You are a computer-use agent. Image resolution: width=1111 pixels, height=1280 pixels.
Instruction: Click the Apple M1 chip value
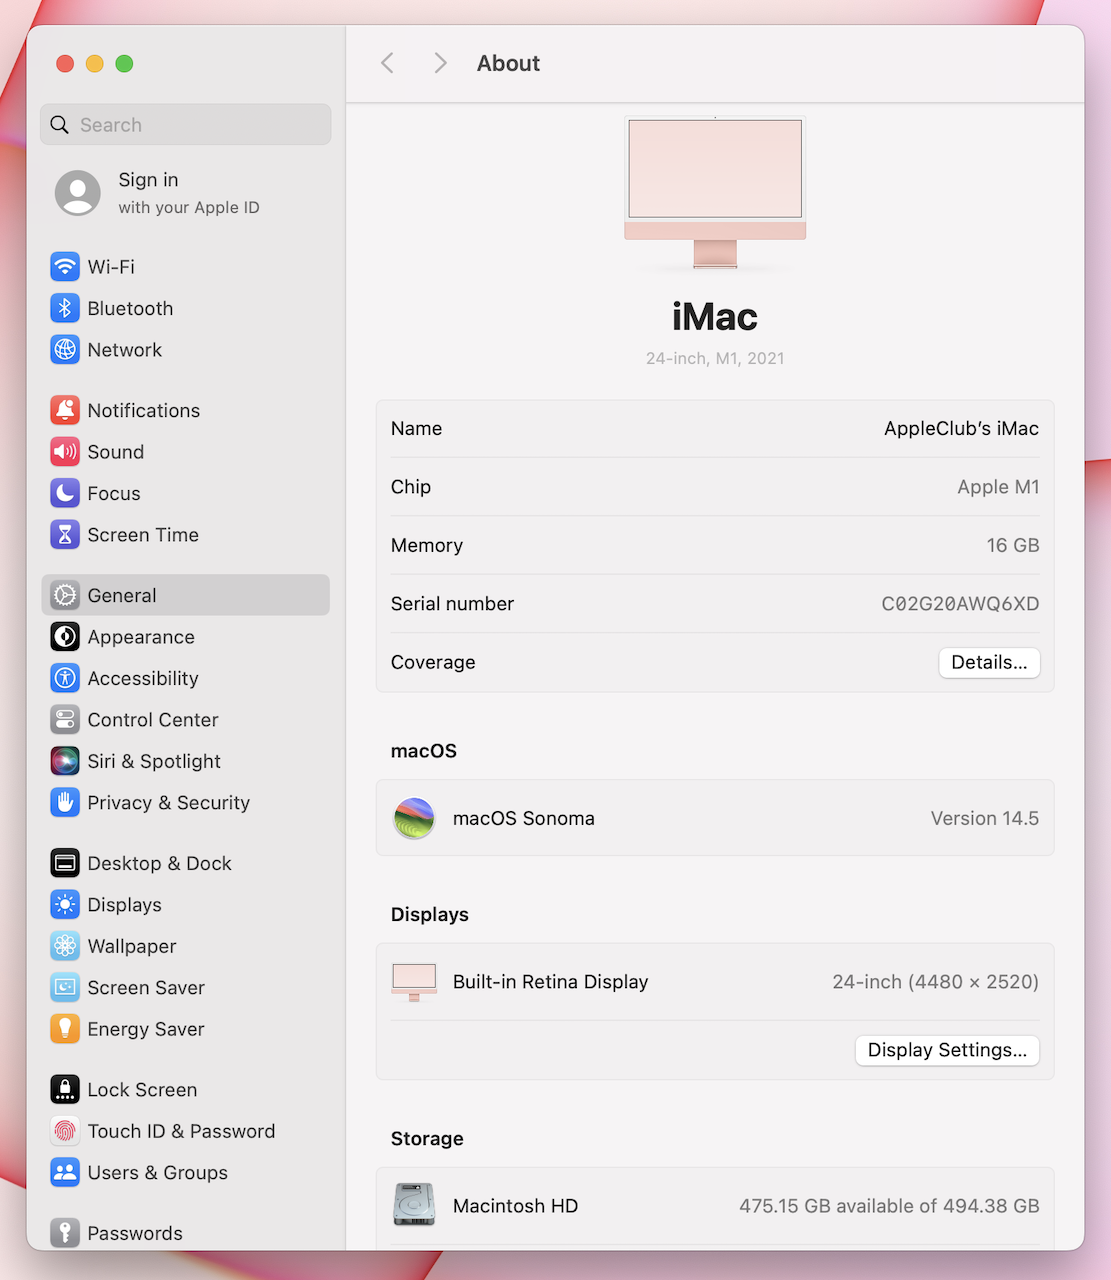(998, 487)
